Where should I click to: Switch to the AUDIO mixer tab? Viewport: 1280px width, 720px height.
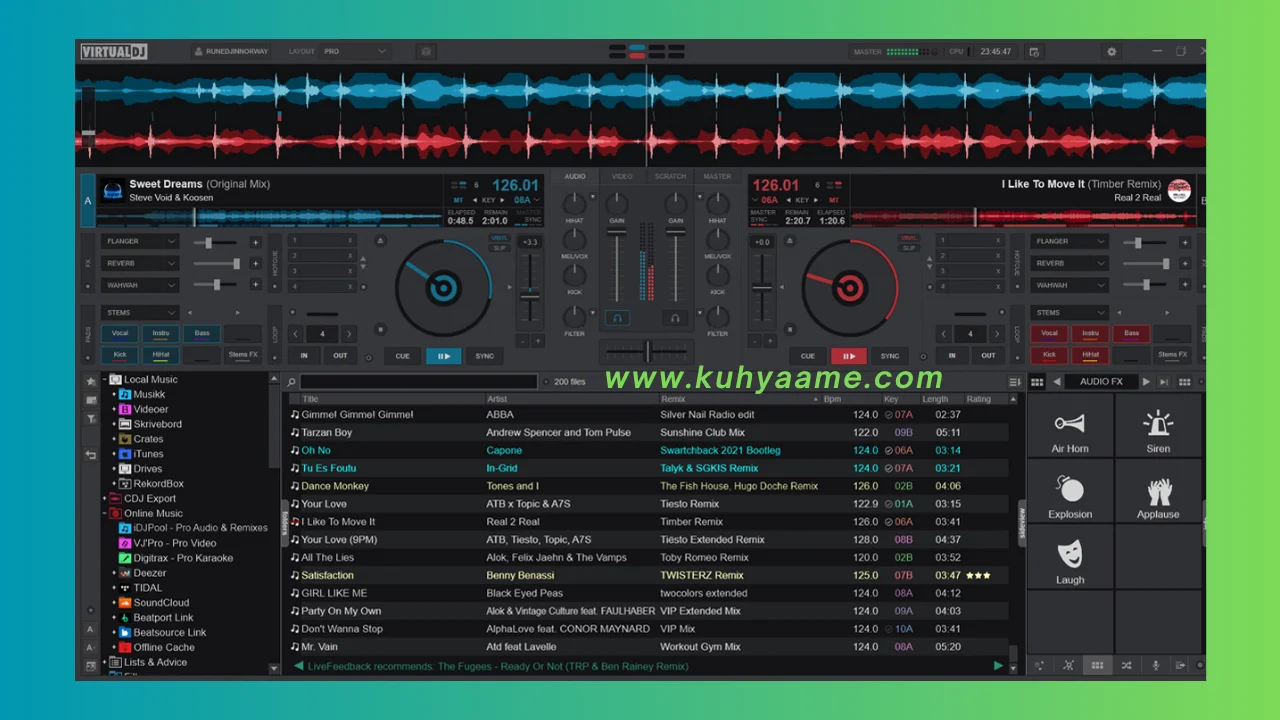click(x=575, y=177)
